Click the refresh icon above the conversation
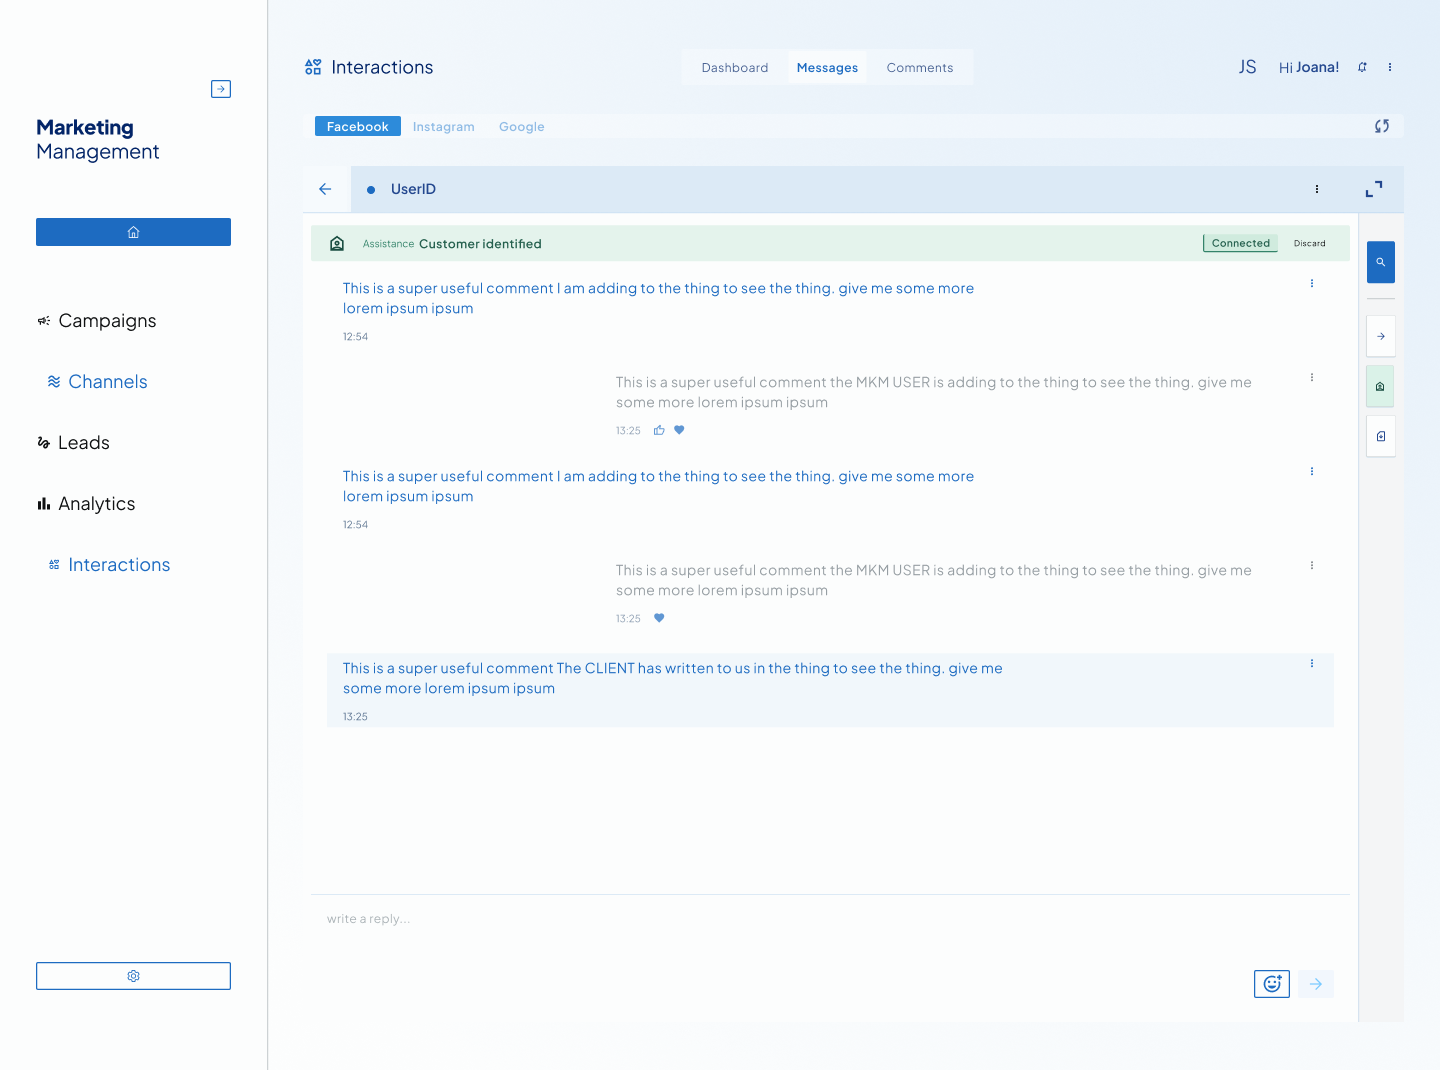The width and height of the screenshot is (1440, 1070). pyautogui.click(x=1382, y=126)
